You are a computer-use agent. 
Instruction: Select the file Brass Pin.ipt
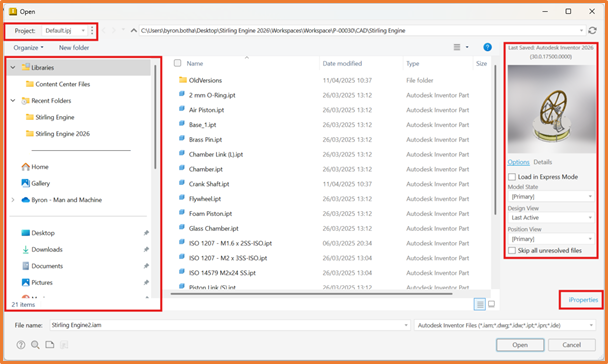(206, 139)
